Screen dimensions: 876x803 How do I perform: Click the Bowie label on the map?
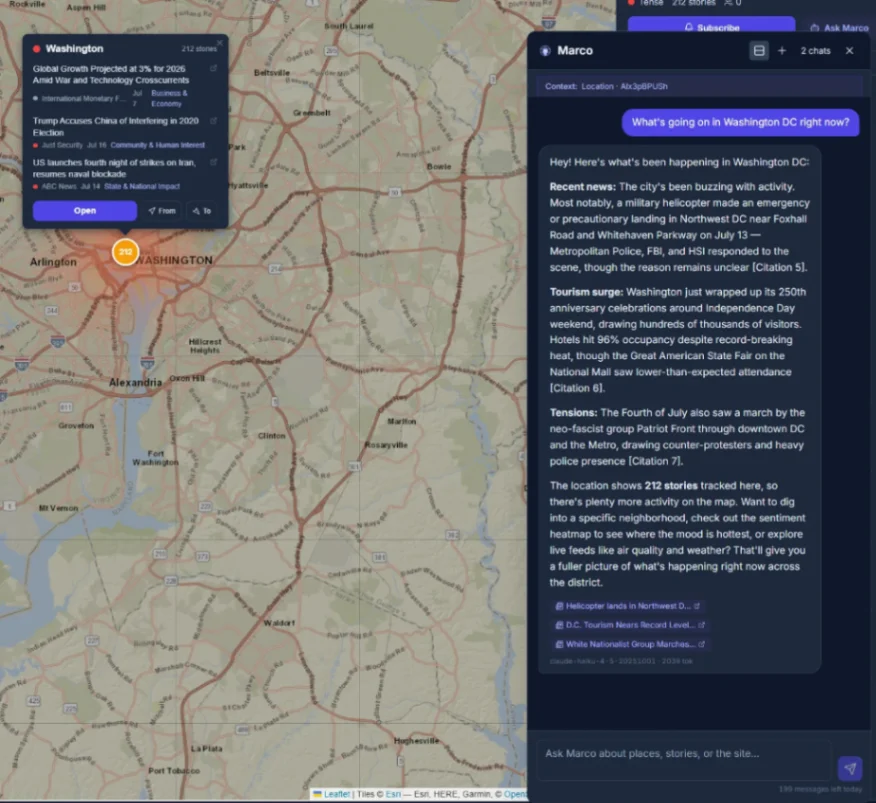tap(439, 167)
